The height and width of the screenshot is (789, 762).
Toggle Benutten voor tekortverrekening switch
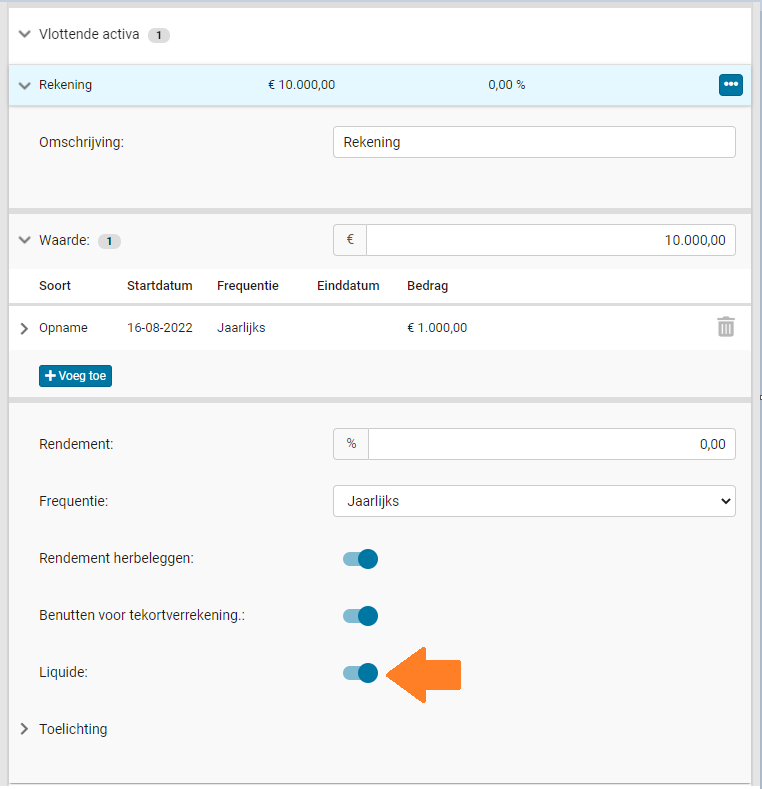[x=360, y=615]
